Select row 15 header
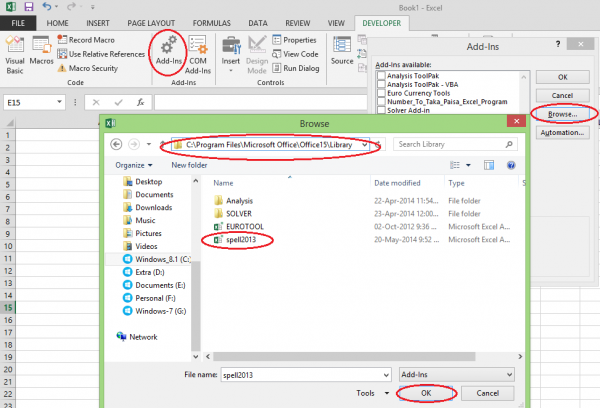This screenshot has height=408, width=600. 8,307
